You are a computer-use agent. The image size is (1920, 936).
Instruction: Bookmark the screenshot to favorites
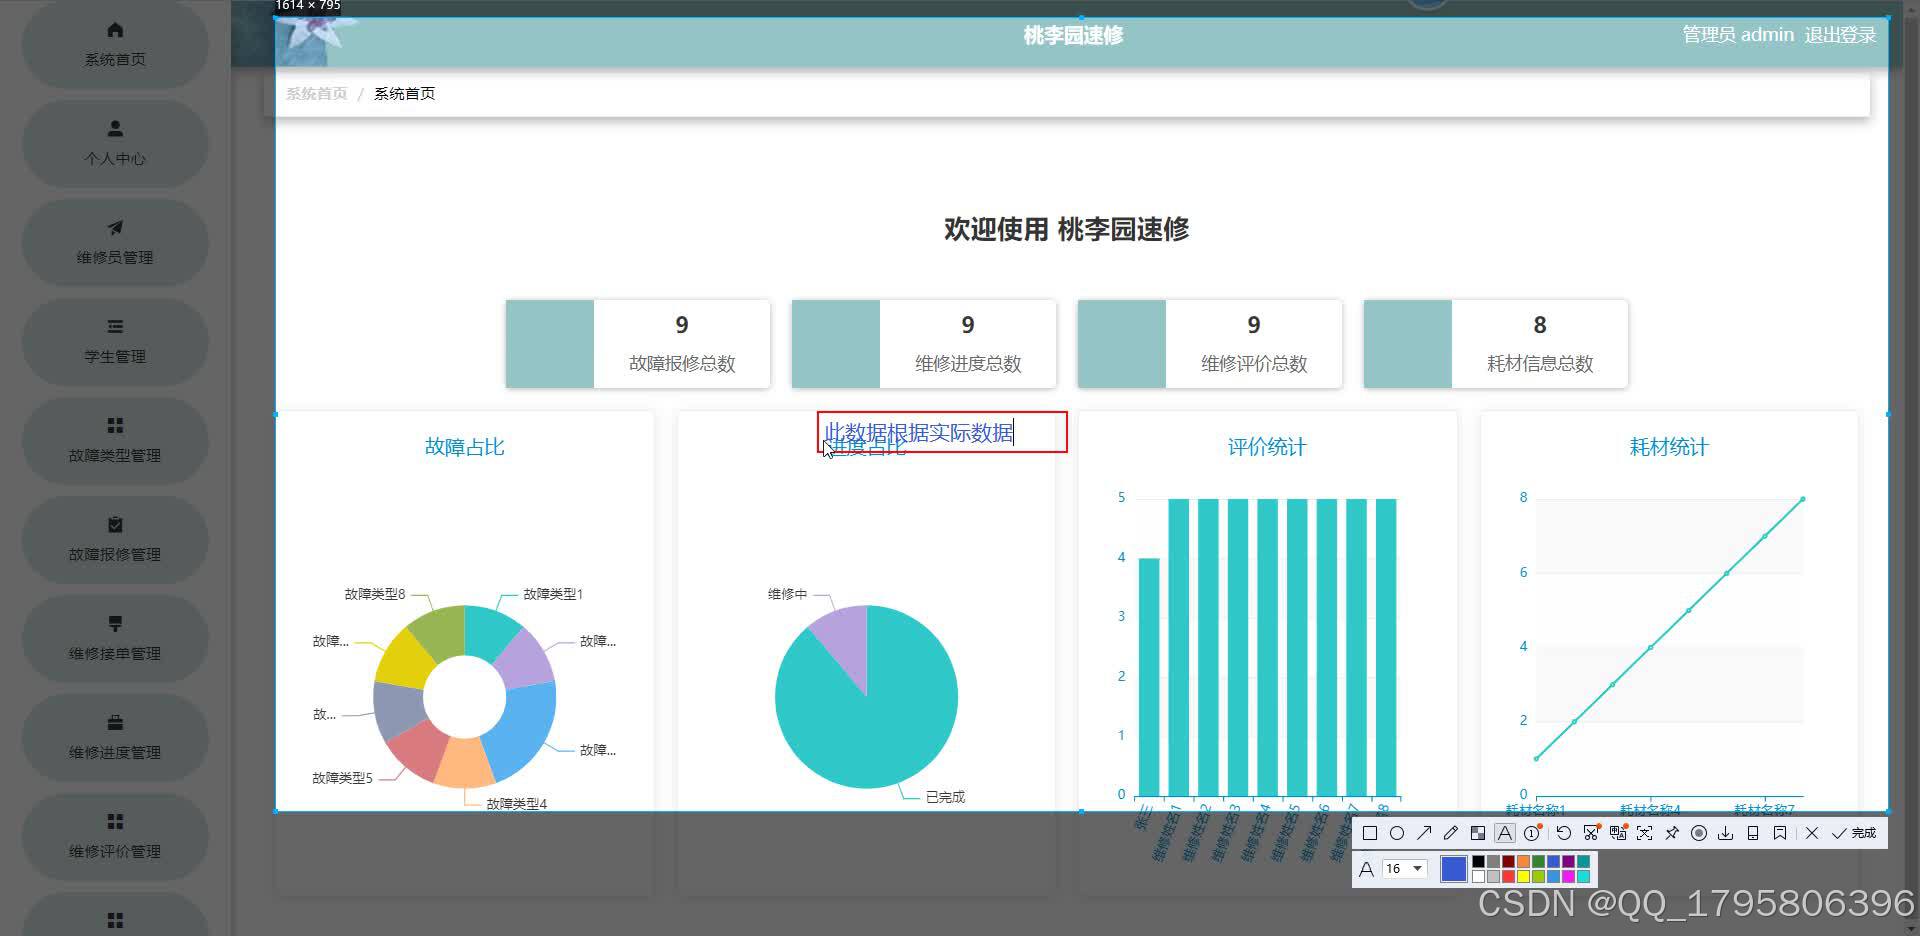point(1780,833)
